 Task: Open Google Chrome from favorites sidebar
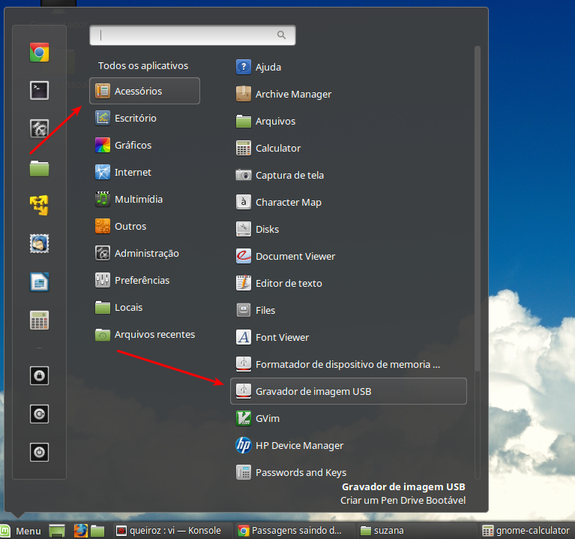tap(39, 52)
